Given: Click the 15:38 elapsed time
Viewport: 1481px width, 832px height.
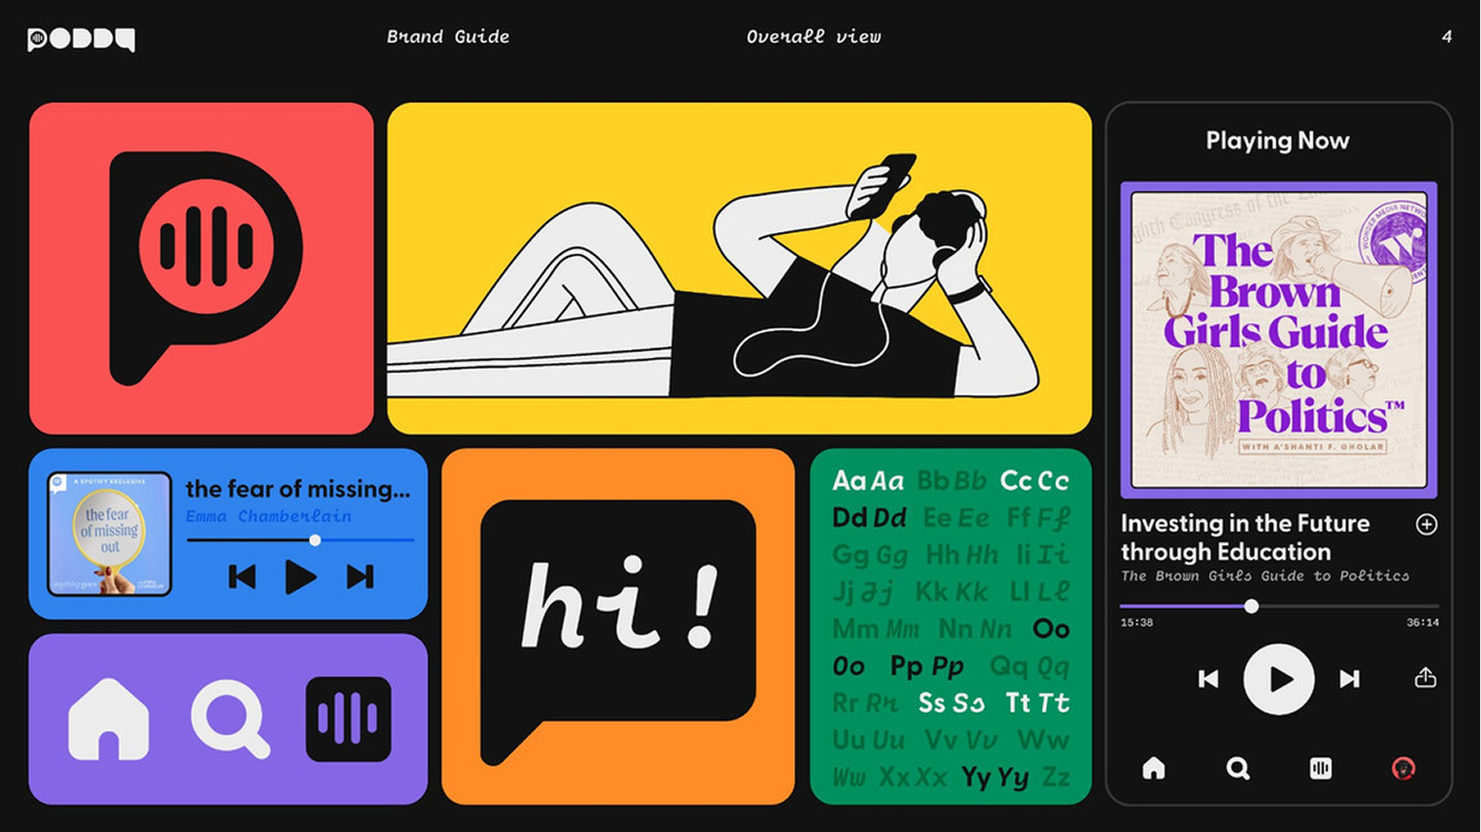Looking at the screenshot, I should (1137, 622).
